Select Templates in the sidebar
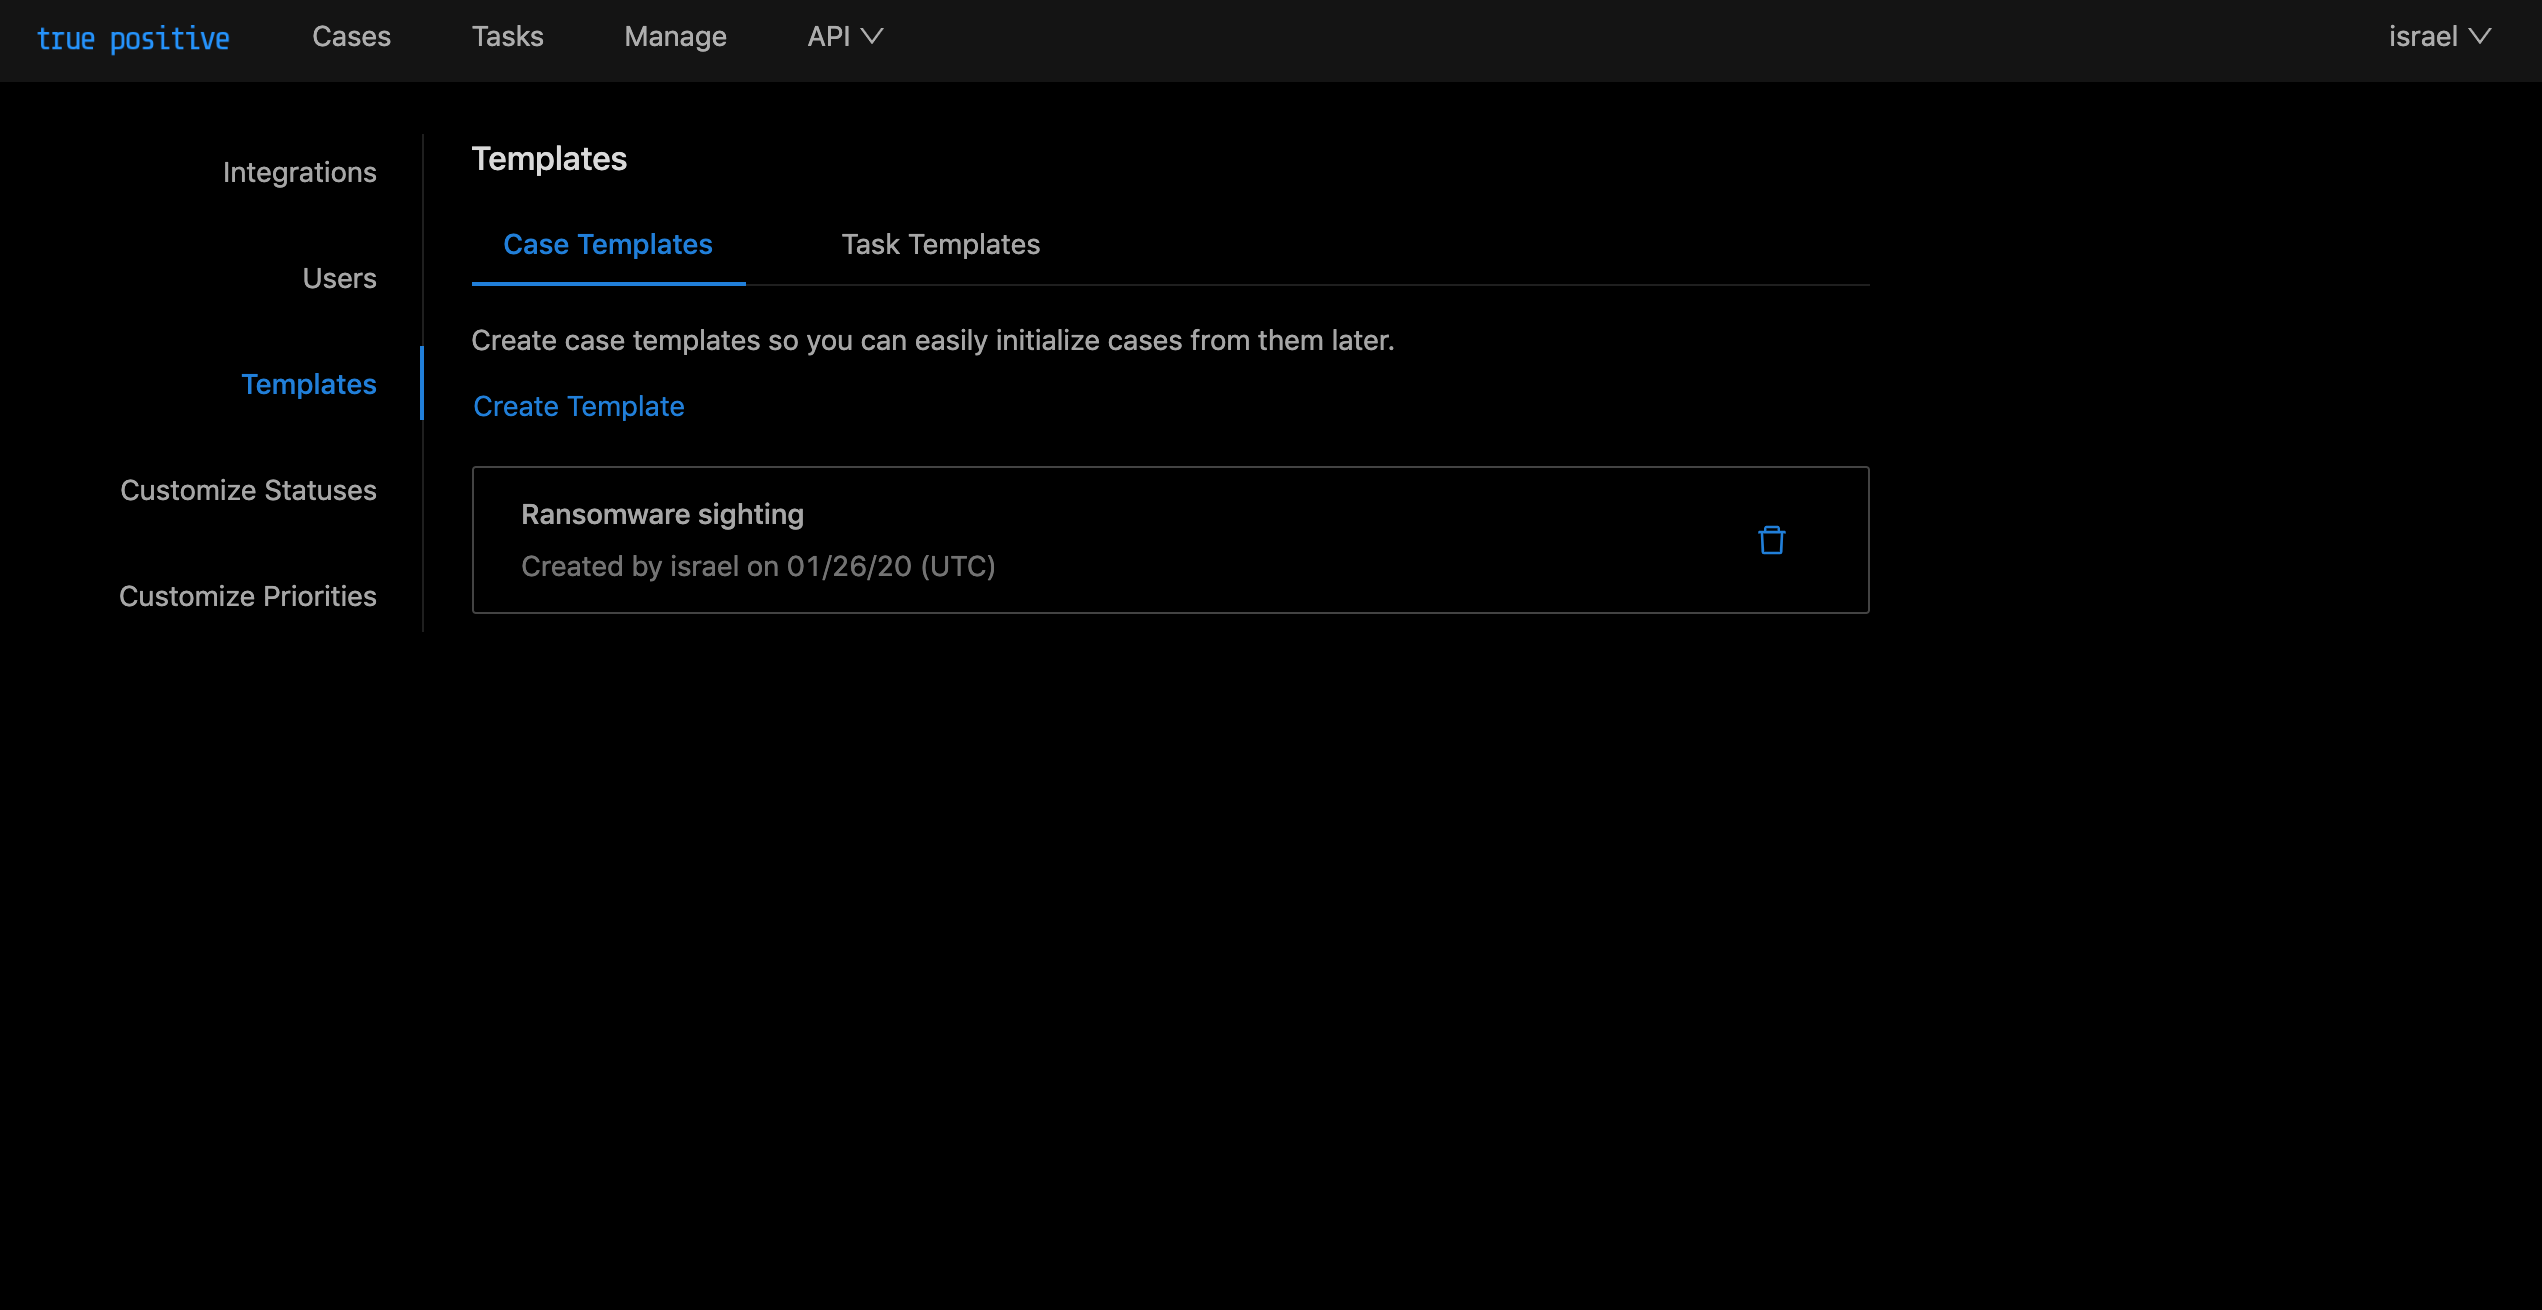Viewport: 2542px width, 1310px height. (x=308, y=384)
